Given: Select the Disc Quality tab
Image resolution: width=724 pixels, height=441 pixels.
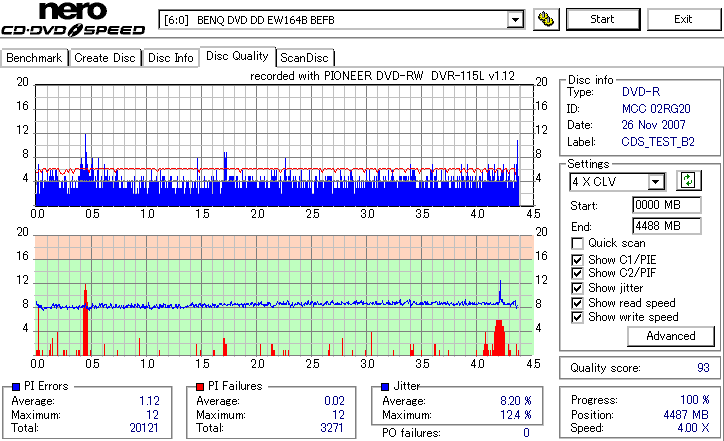Looking at the screenshot, I should click(237, 56).
